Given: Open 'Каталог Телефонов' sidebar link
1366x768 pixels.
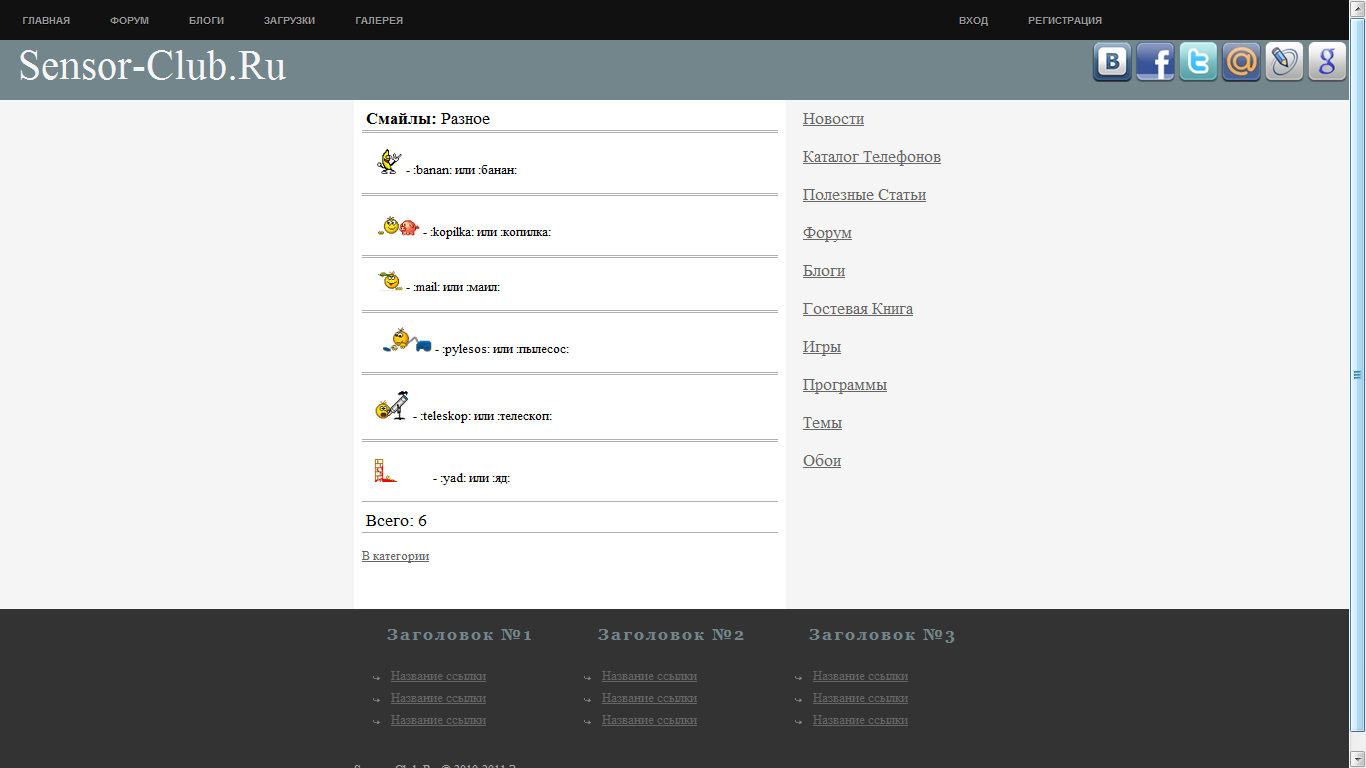Looking at the screenshot, I should [871, 157].
